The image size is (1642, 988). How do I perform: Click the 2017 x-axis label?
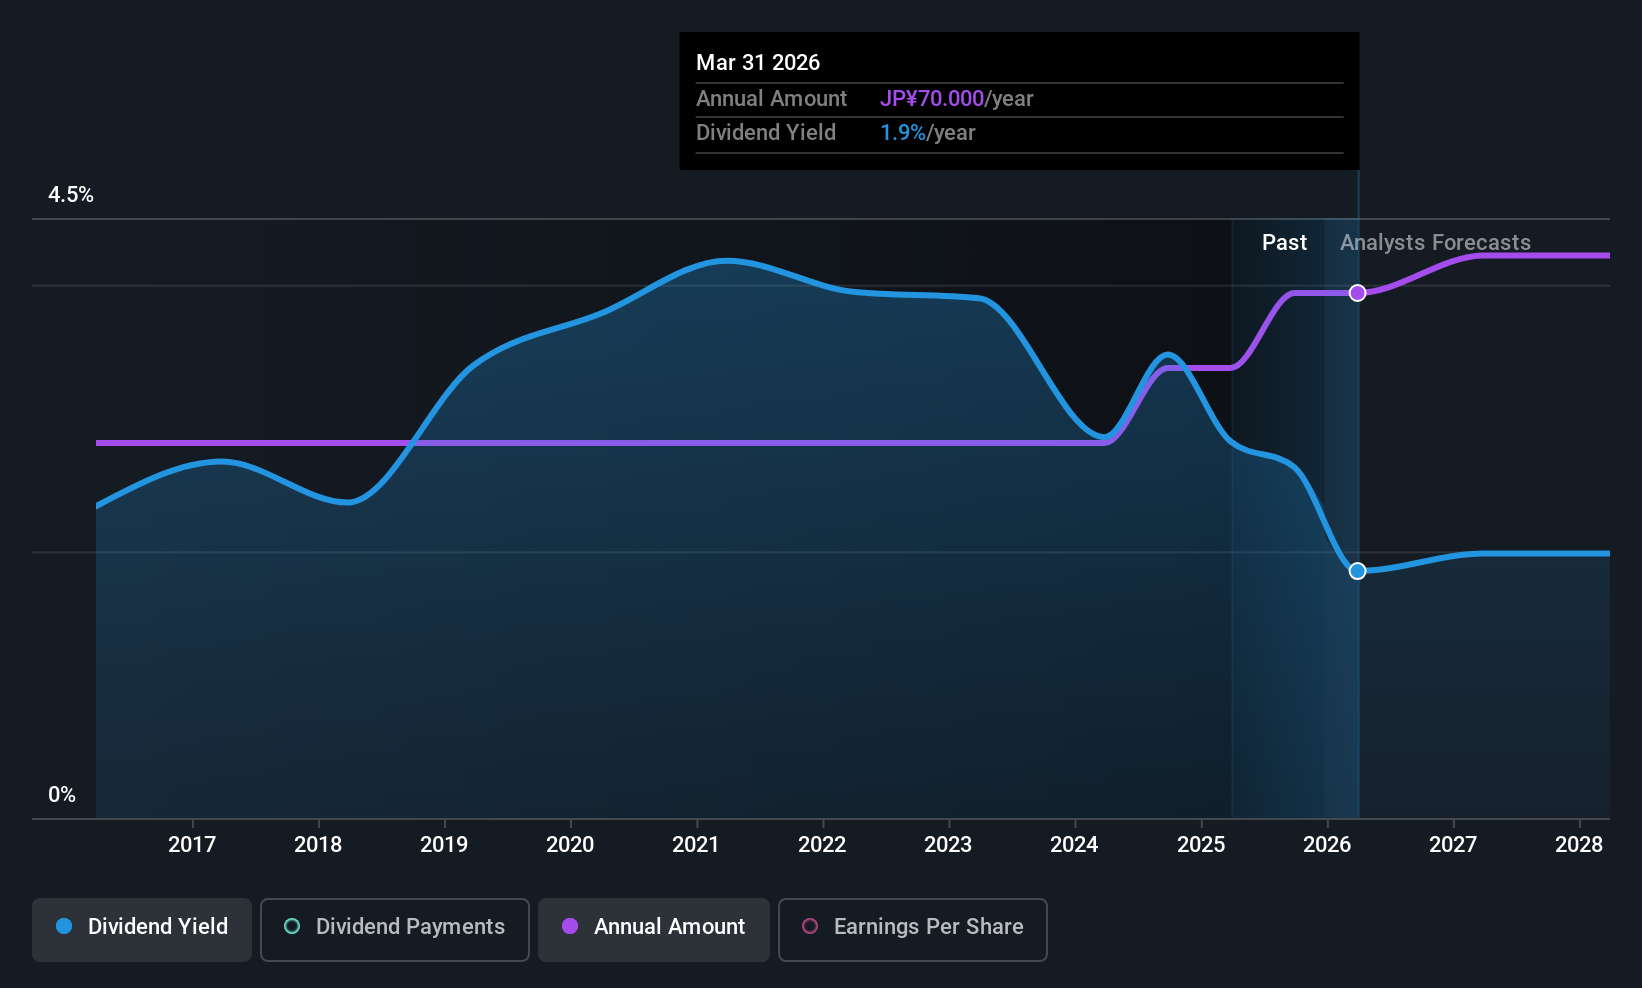pos(192,845)
